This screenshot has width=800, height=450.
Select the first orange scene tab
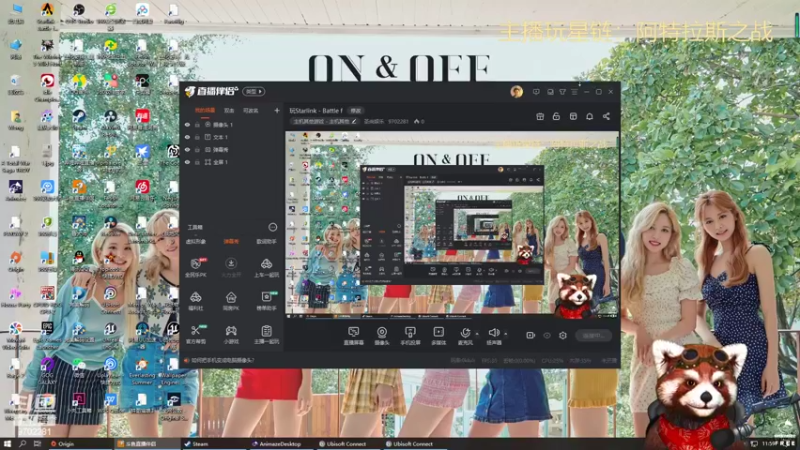tap(205, 110)
